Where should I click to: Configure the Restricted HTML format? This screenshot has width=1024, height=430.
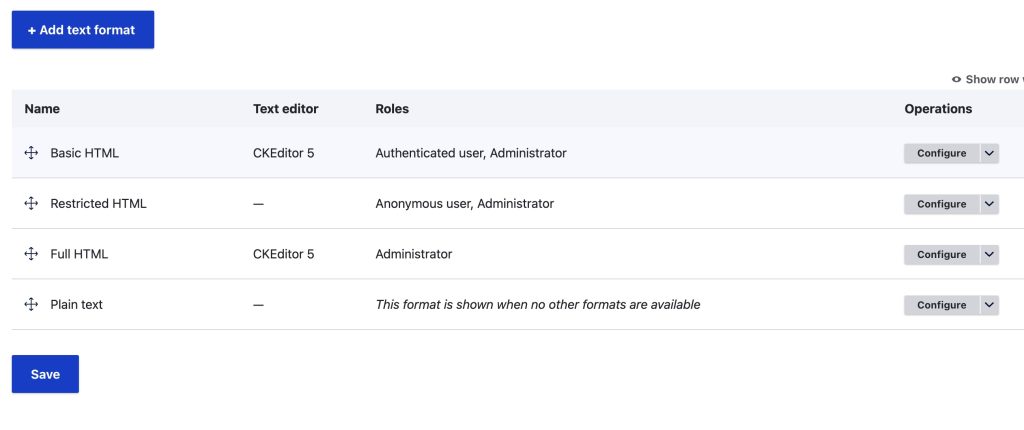941,204
